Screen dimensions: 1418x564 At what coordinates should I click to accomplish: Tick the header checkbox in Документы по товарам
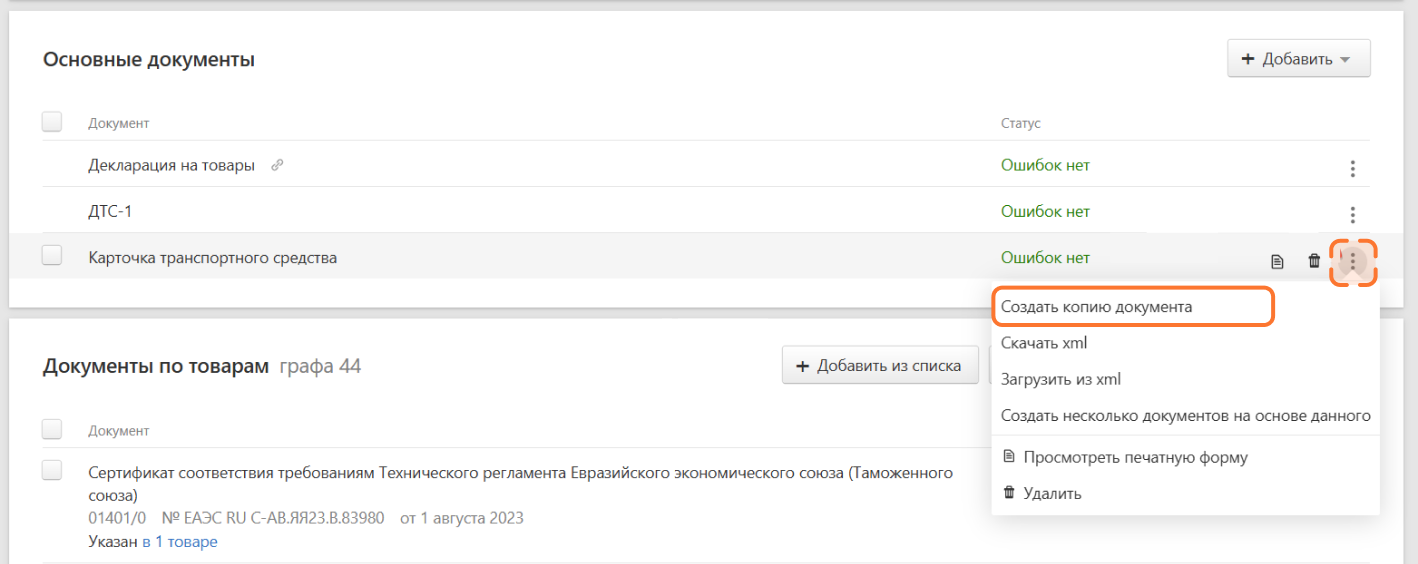pos(52,429)
